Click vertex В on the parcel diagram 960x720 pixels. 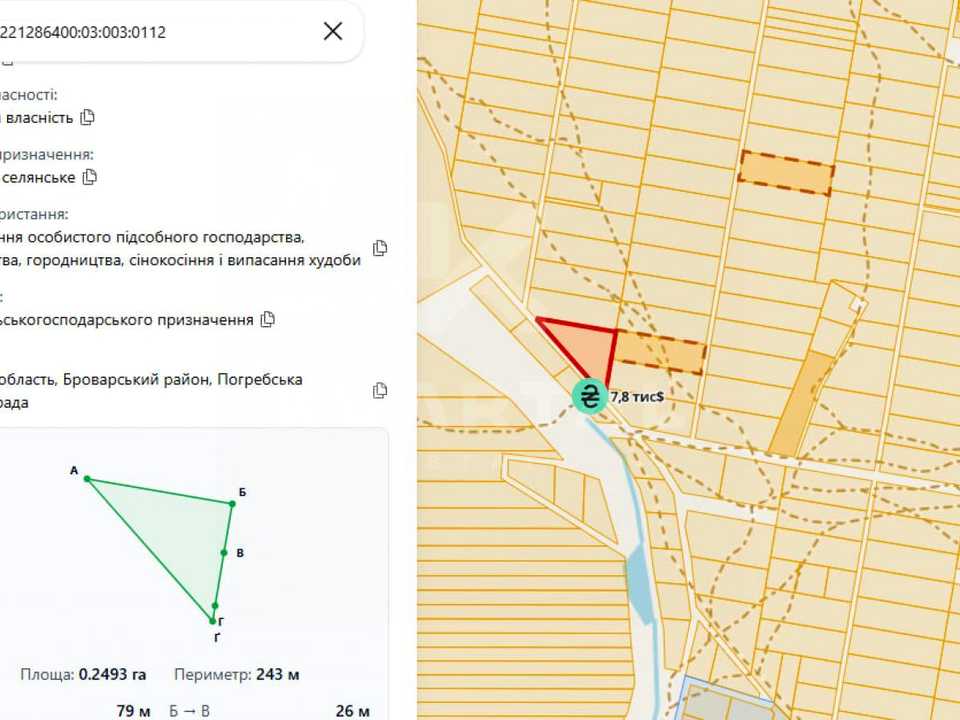click(x=224, y=553)
